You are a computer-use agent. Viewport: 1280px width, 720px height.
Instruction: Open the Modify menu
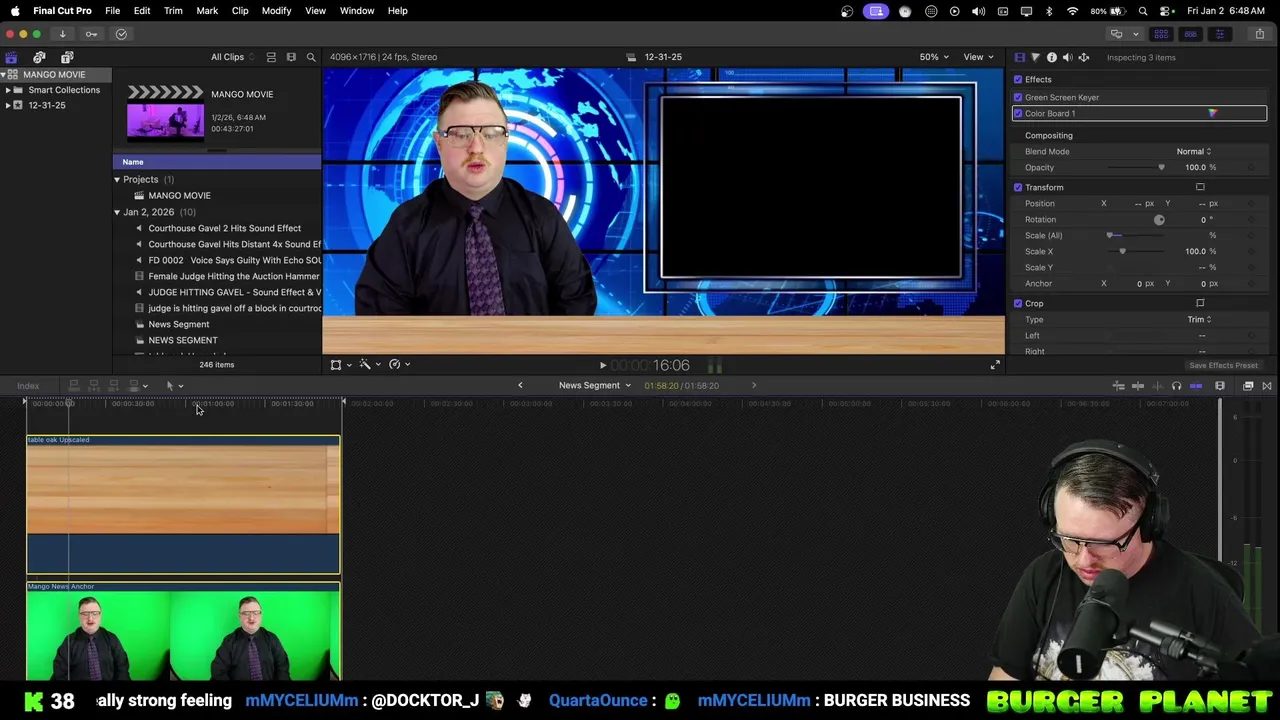(x=276, y=10)
